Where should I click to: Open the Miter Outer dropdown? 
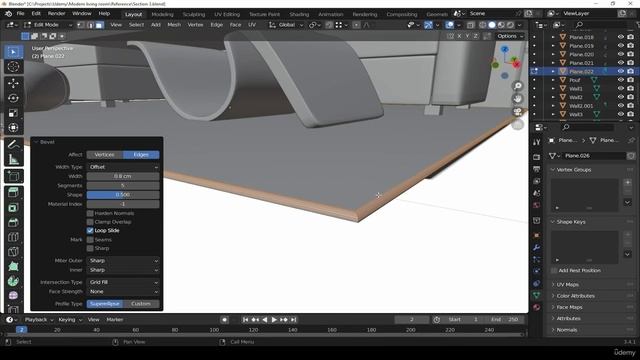pos(123,260)
